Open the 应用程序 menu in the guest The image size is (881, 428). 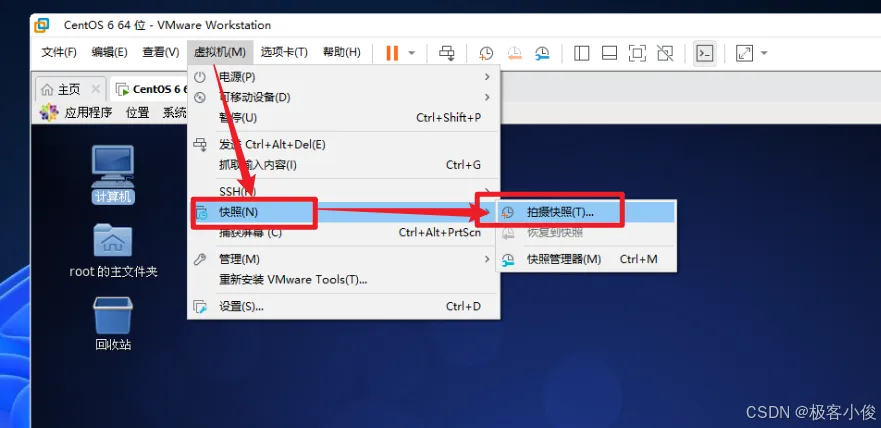pos(88,112)
